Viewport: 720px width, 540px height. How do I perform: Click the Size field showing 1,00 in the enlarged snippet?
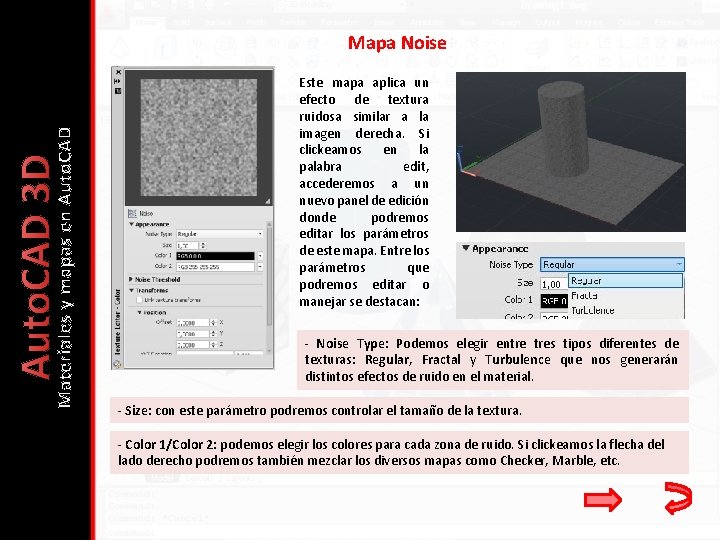[x=553, y=284]
